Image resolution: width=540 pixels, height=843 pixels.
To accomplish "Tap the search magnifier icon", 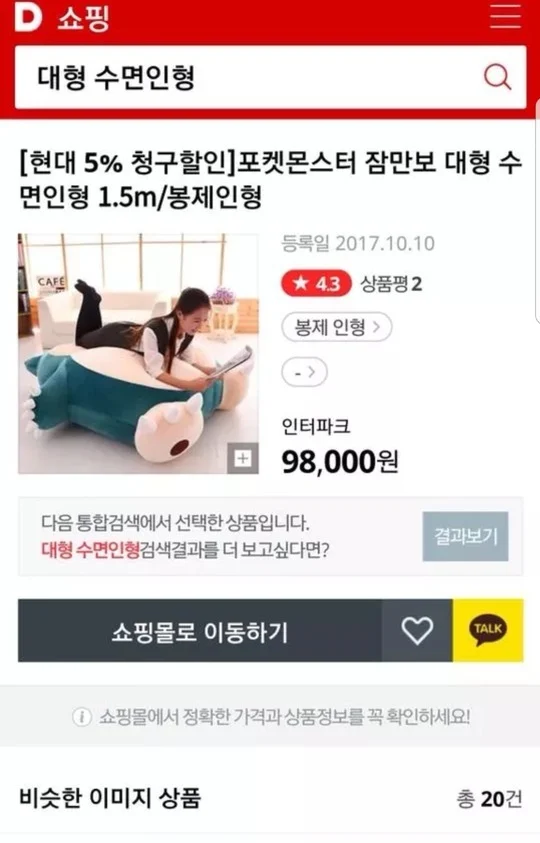I will coord(498,77).
